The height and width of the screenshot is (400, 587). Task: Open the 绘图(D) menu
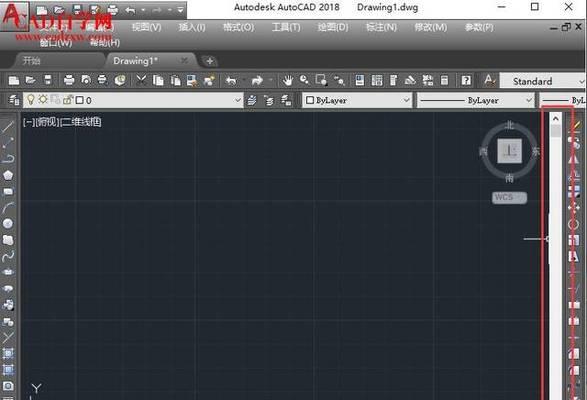333,27
